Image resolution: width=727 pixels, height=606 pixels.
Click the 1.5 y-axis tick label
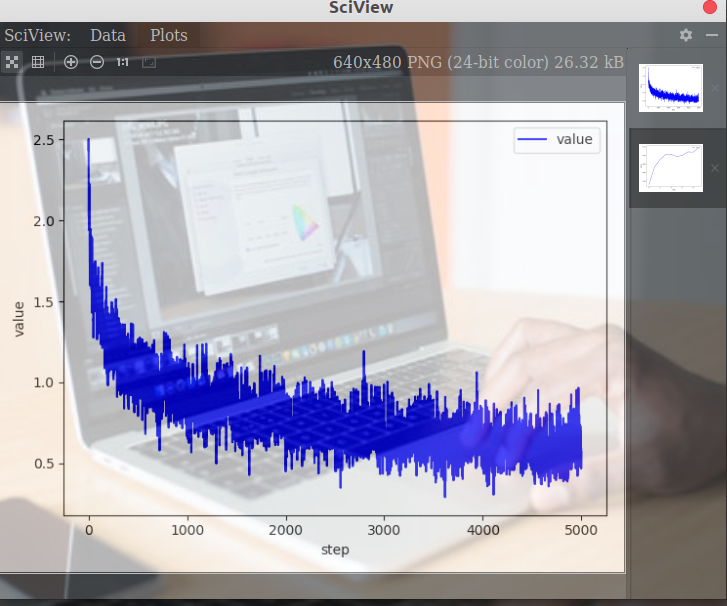coord(44,302)
